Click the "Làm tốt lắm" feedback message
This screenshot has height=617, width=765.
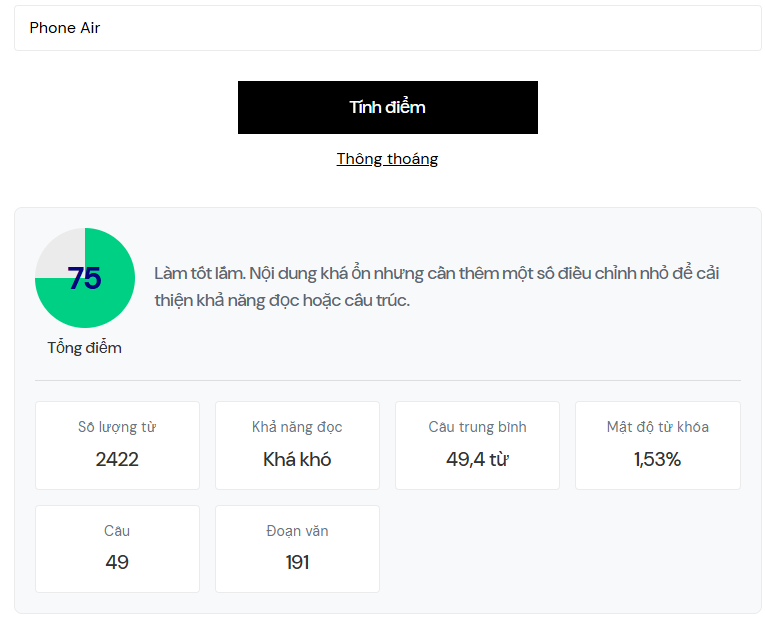[x=437, y=286]
